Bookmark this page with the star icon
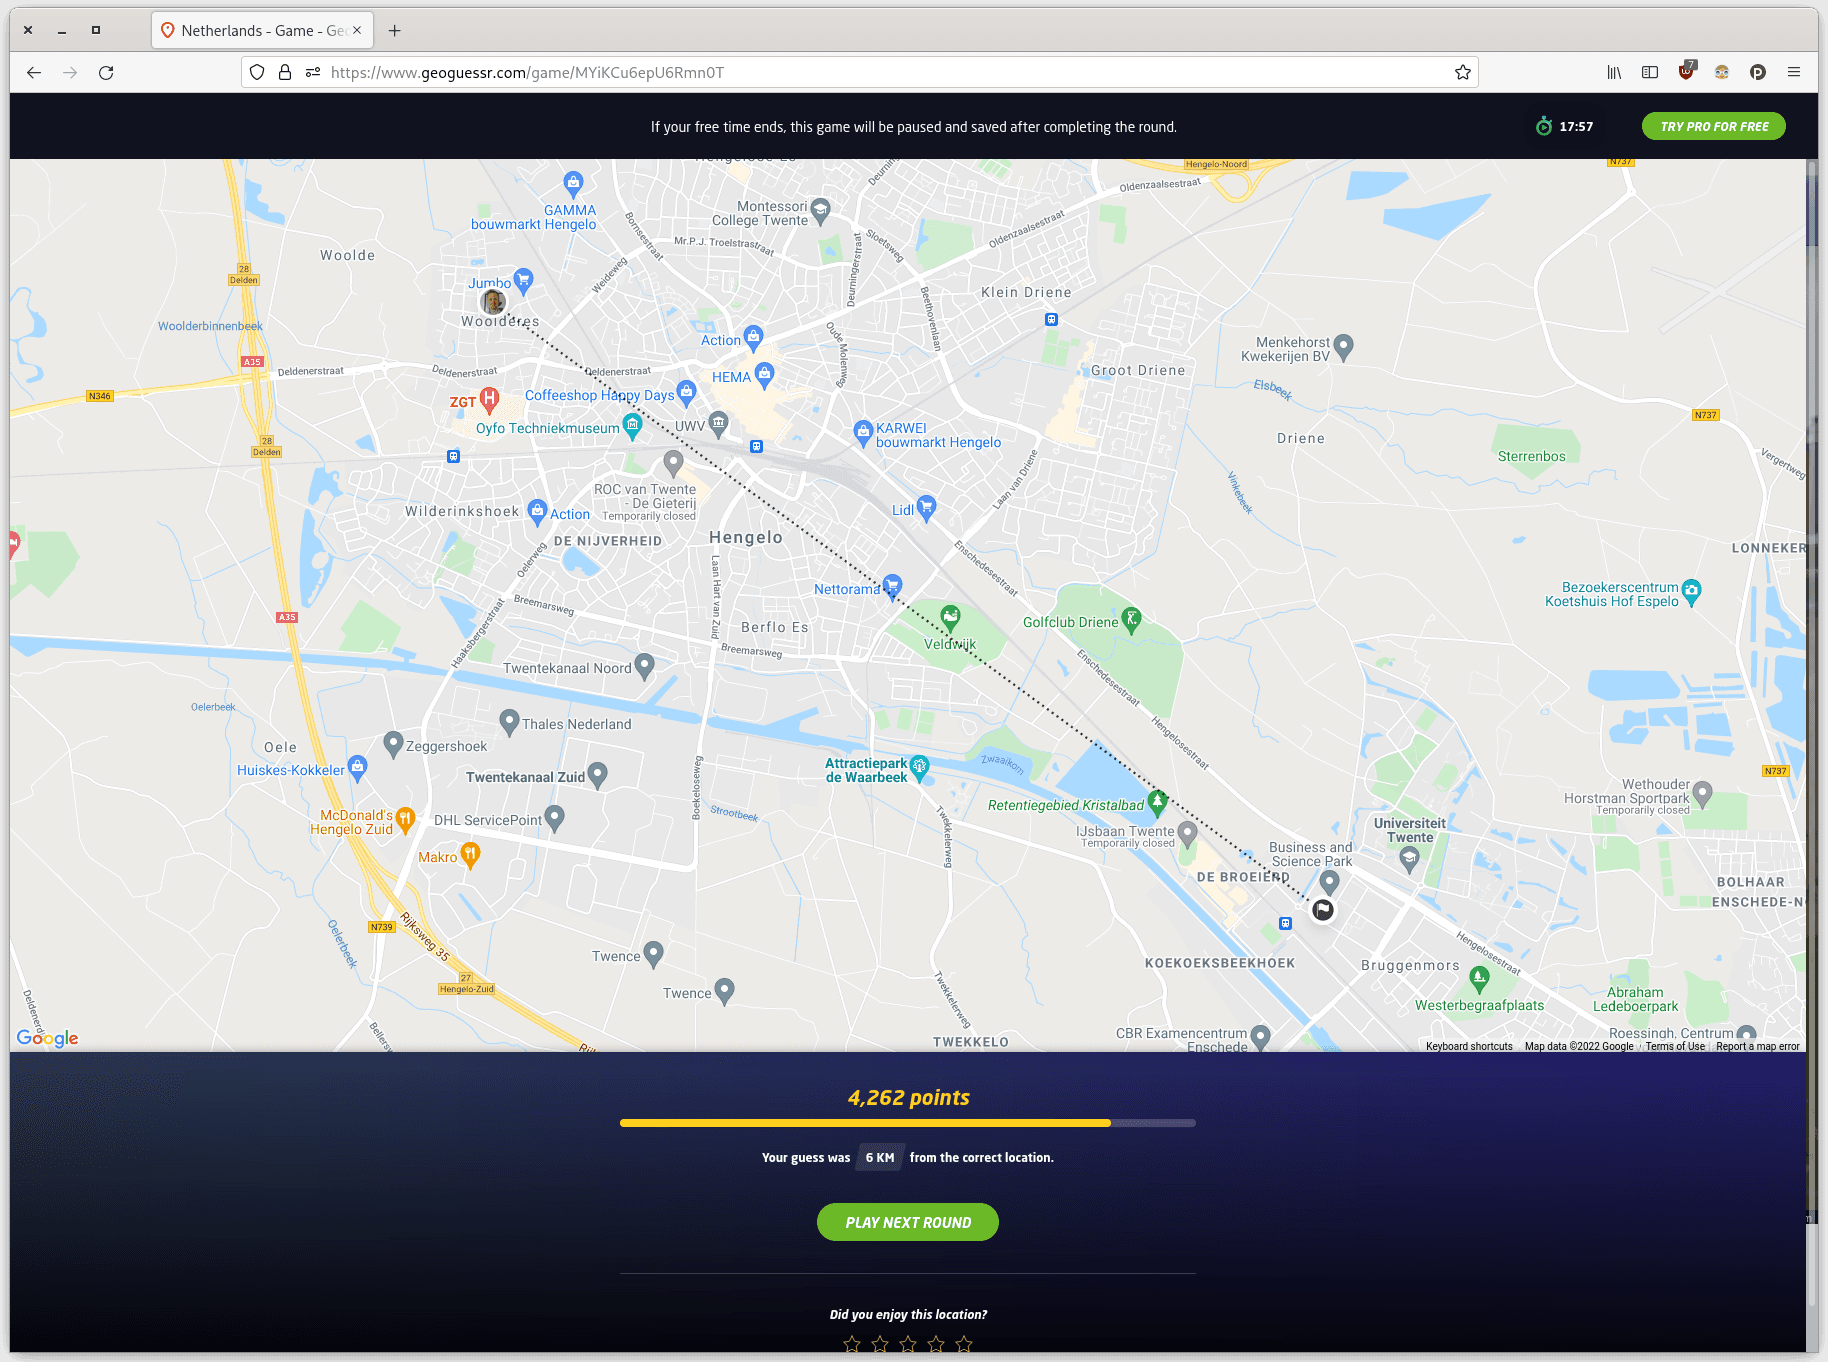The width and height of the screenshot is (1828, 1362). (1463, 72)
